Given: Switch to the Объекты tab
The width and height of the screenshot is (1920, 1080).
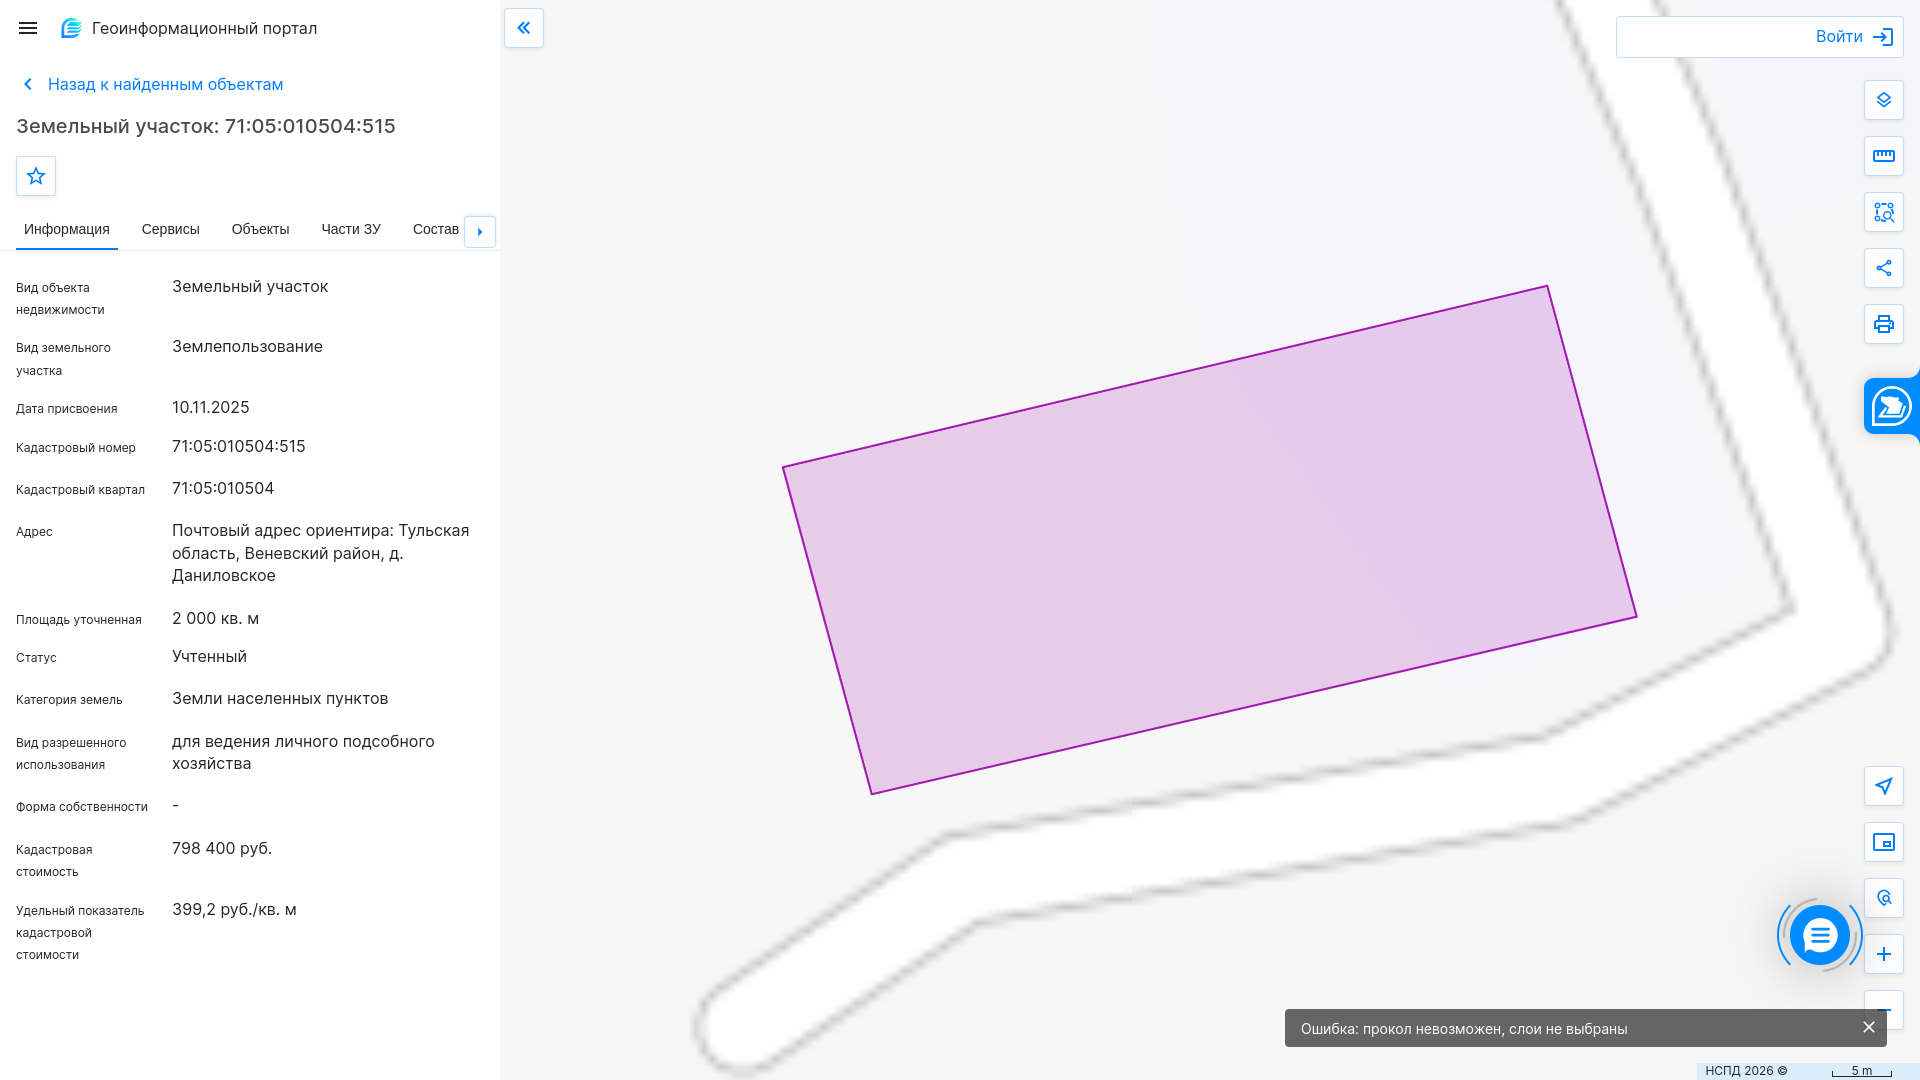Looking at the screenshot, I should click(x=260, y=229).
